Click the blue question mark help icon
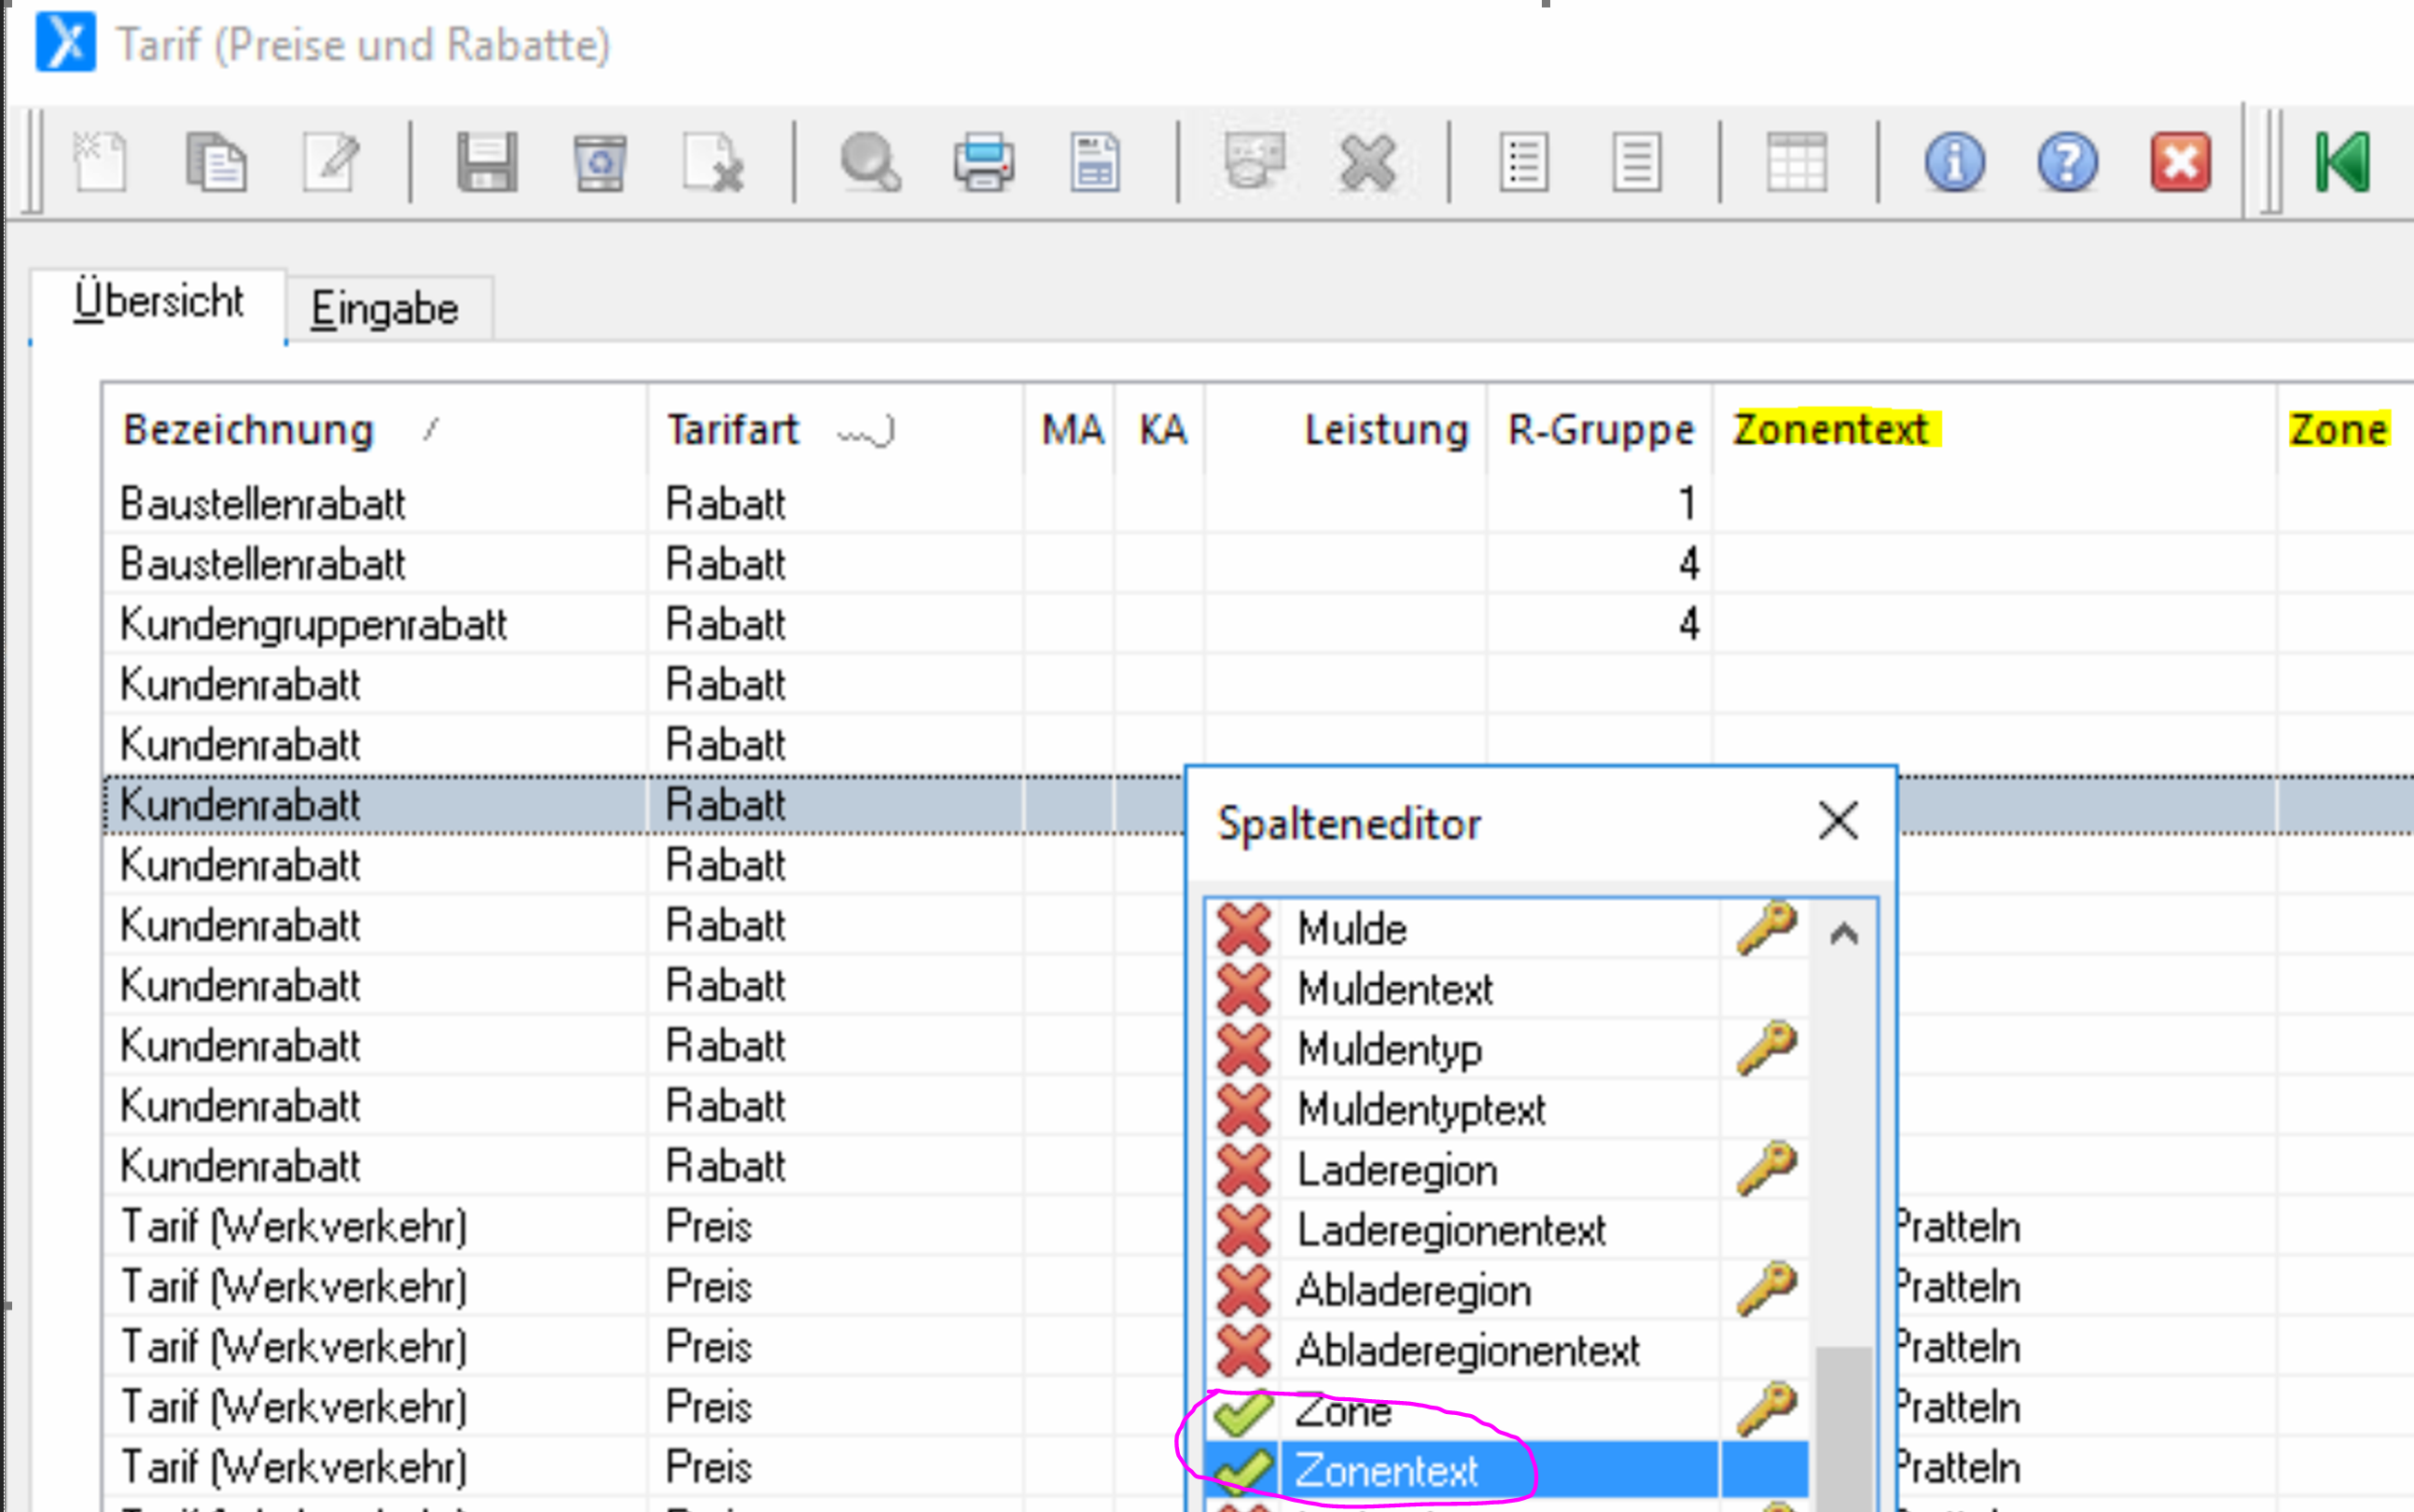This screenshot has height=1512, width=2414. (2067, 161)
